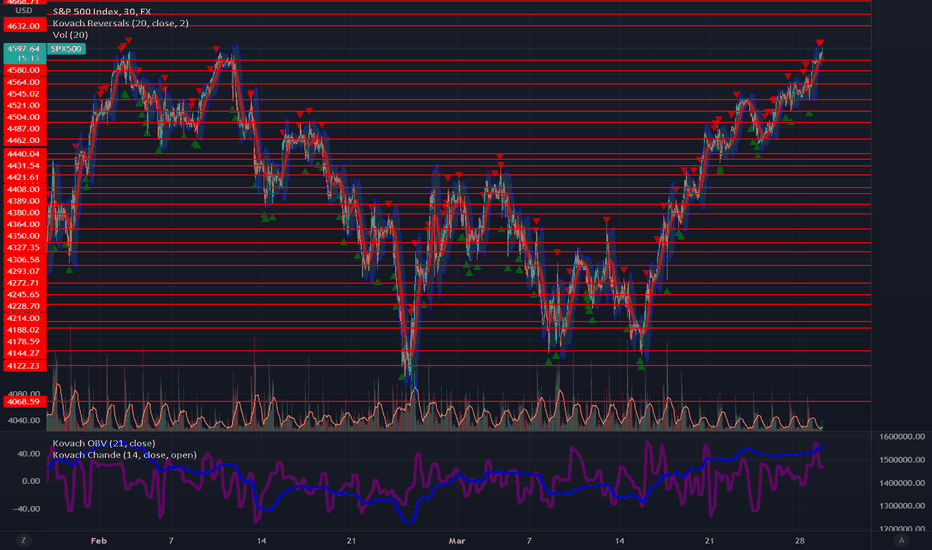The width and height of the screenshot is (932, 550).
Task: Click the 4306.58 price level label
Action: [24, 260]
